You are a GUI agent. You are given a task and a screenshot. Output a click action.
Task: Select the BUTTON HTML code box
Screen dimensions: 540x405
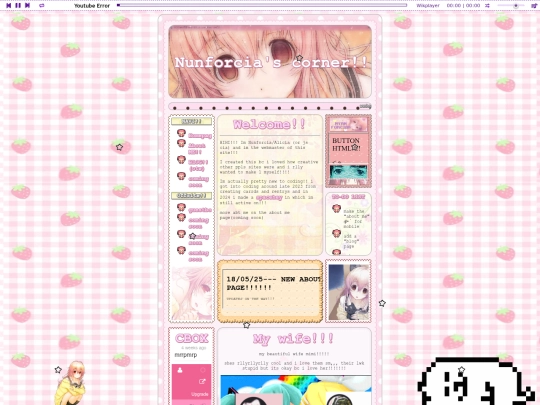click(348, 148)
